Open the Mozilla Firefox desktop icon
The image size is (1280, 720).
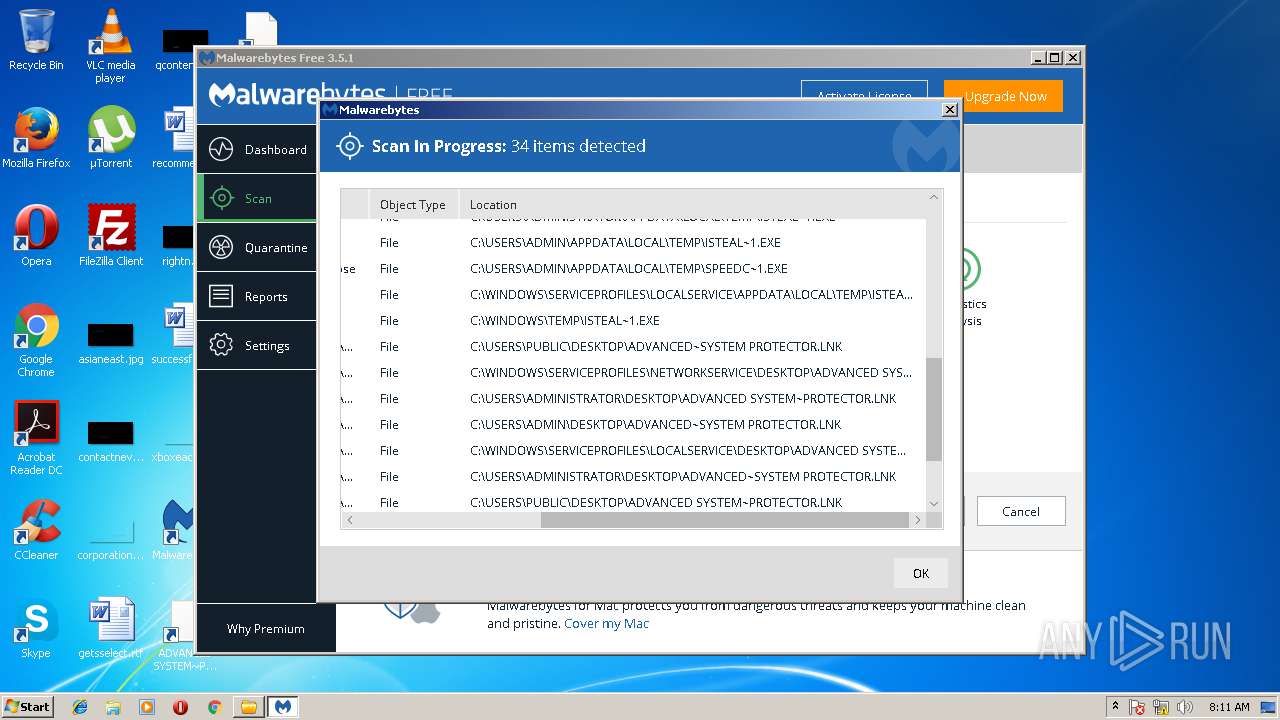(36, 138)
